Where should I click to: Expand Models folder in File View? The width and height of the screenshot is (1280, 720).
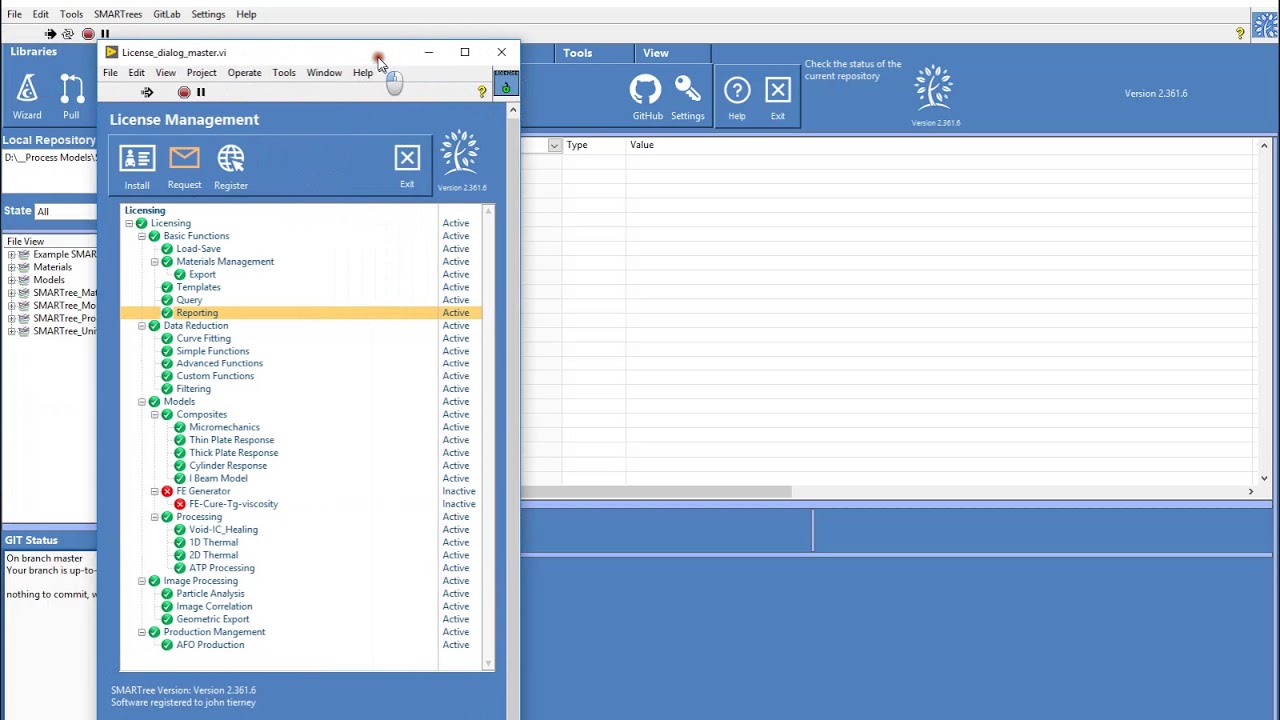[11, 280]
